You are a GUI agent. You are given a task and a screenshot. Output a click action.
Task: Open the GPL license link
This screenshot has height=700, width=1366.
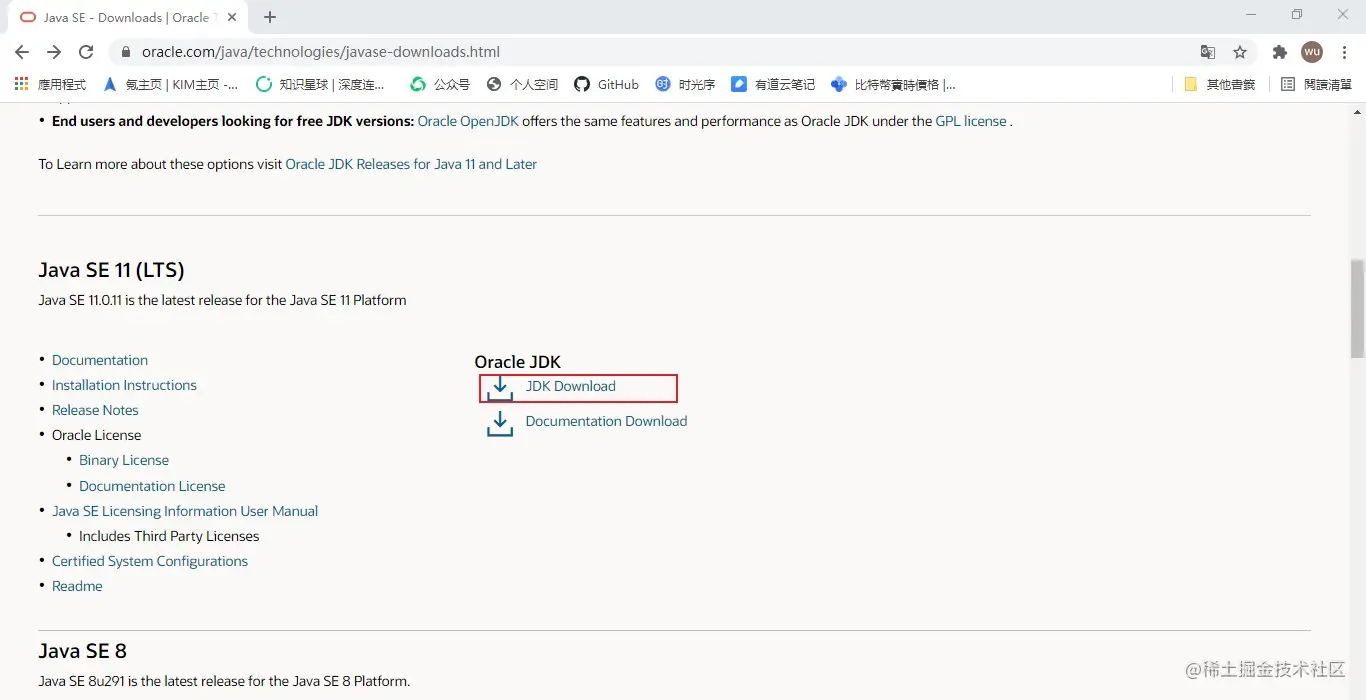click(x=971, y=121)
